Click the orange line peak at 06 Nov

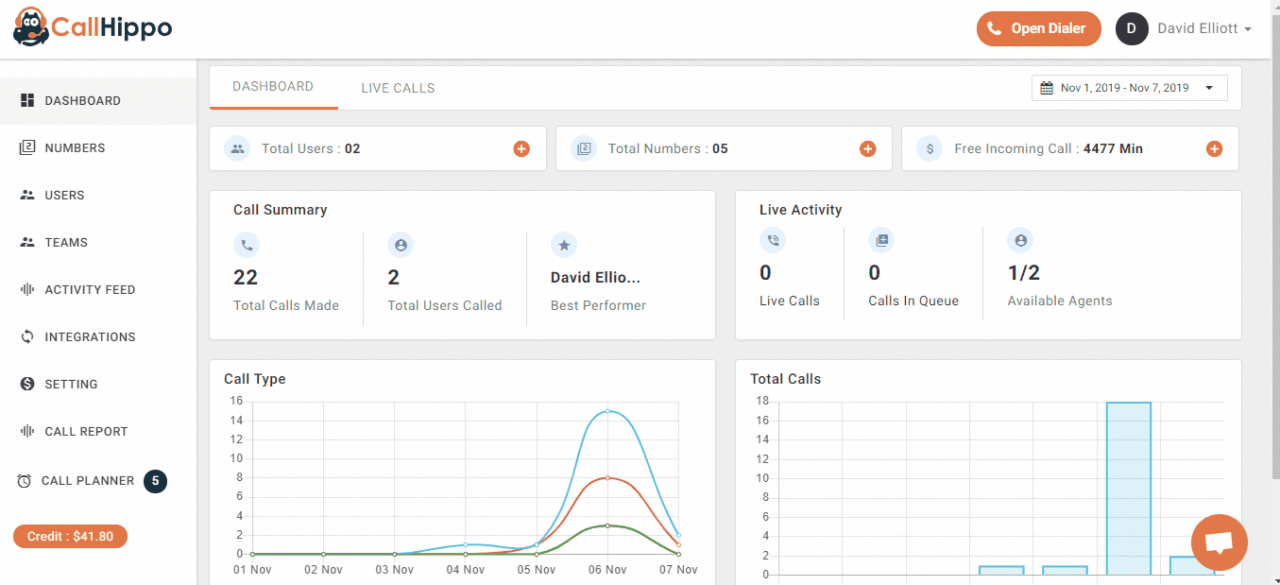coord(607,478)
